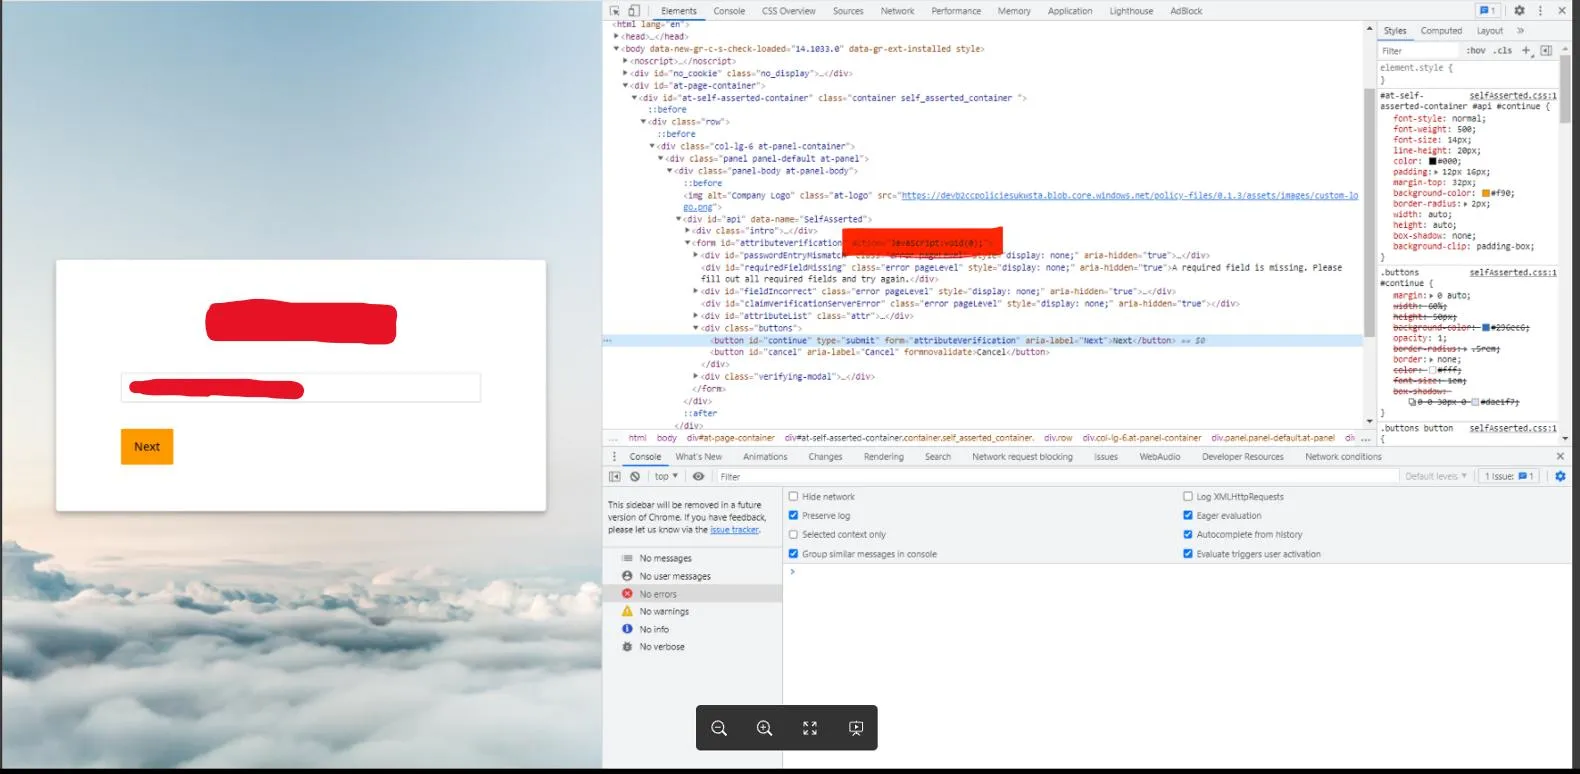Add a new style rule with plus icon
The image size is (1580, 774).
coord(1526,50)
